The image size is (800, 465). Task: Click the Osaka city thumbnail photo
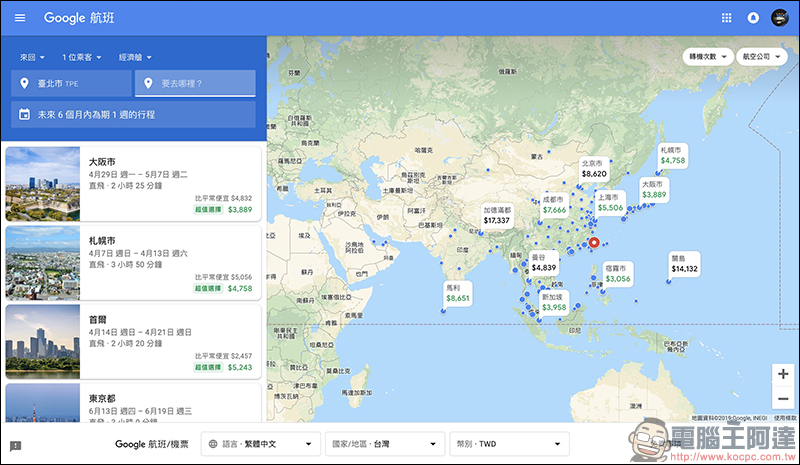point(43,184)
